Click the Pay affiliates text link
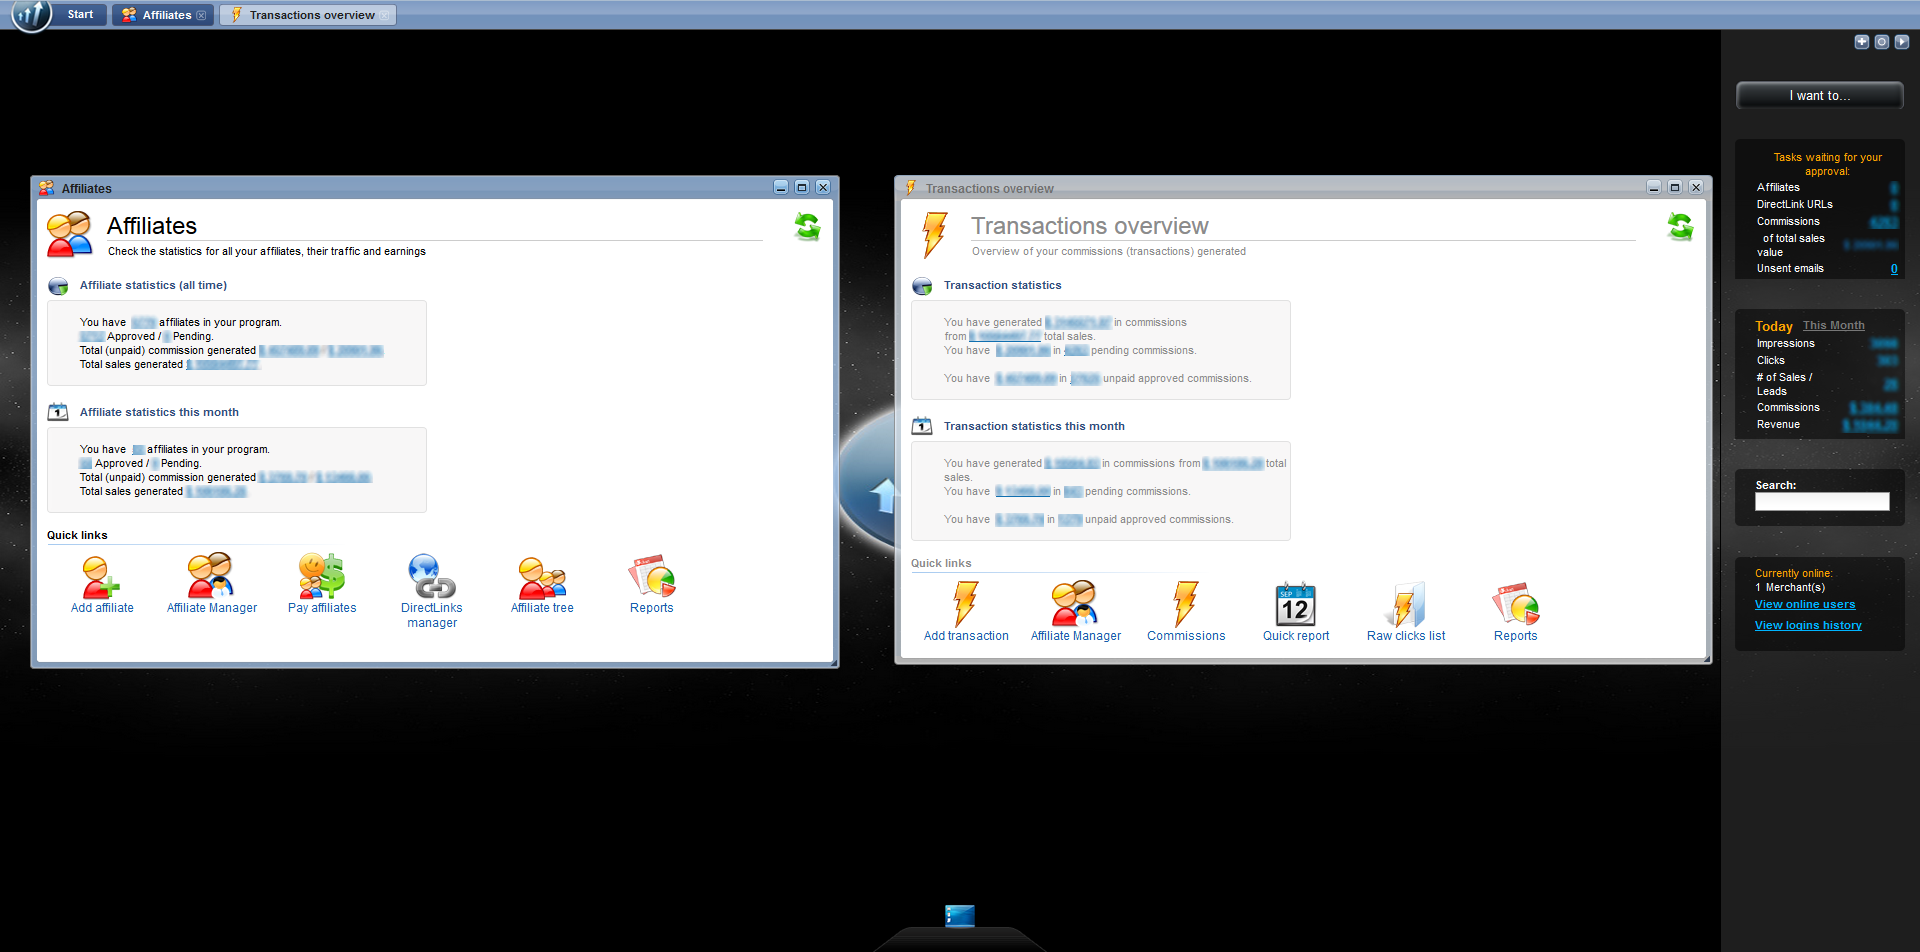1920x952 pixels. click(x=322, y=608)
